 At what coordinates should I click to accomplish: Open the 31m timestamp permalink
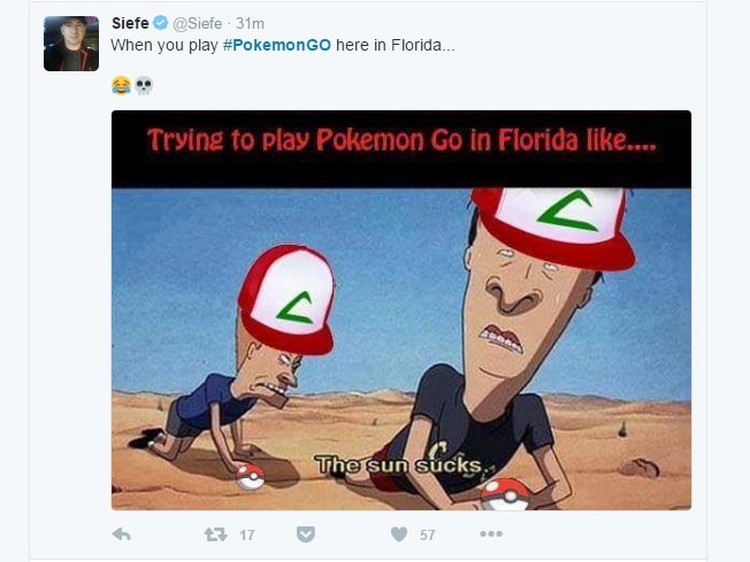click(250, 23)
